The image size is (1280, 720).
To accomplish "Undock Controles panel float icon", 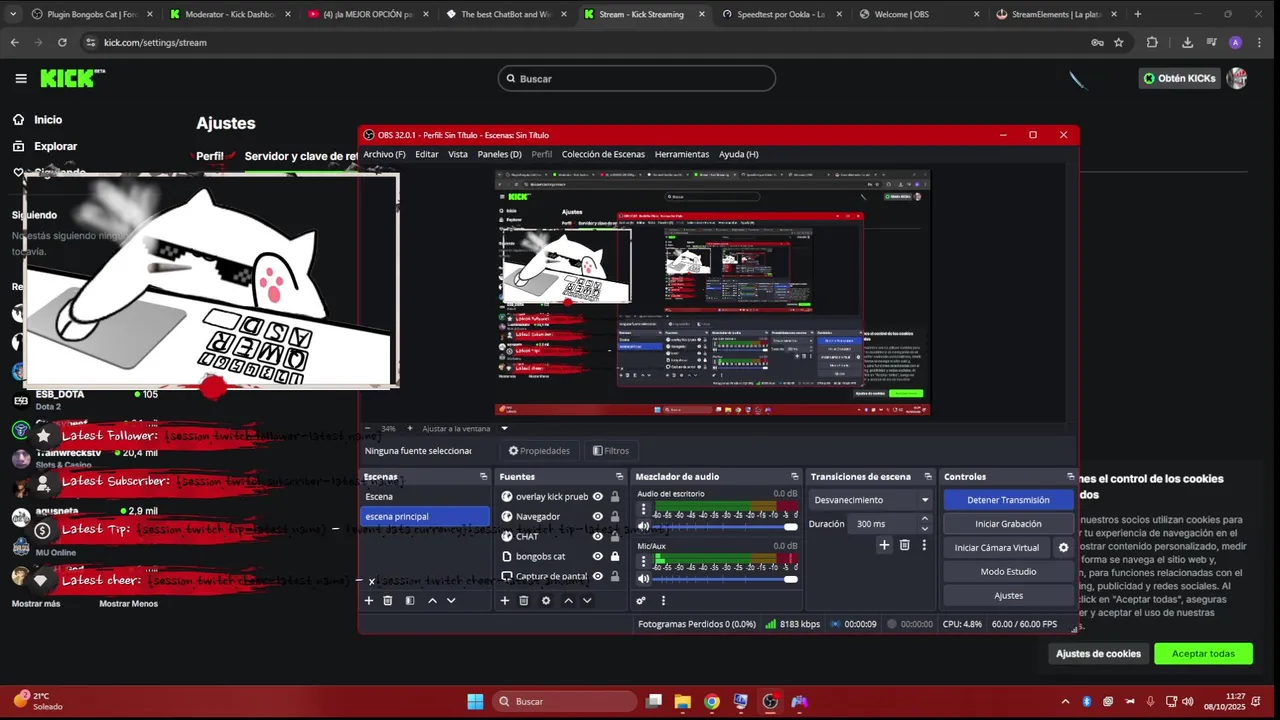I will [x=1070, y=477].
